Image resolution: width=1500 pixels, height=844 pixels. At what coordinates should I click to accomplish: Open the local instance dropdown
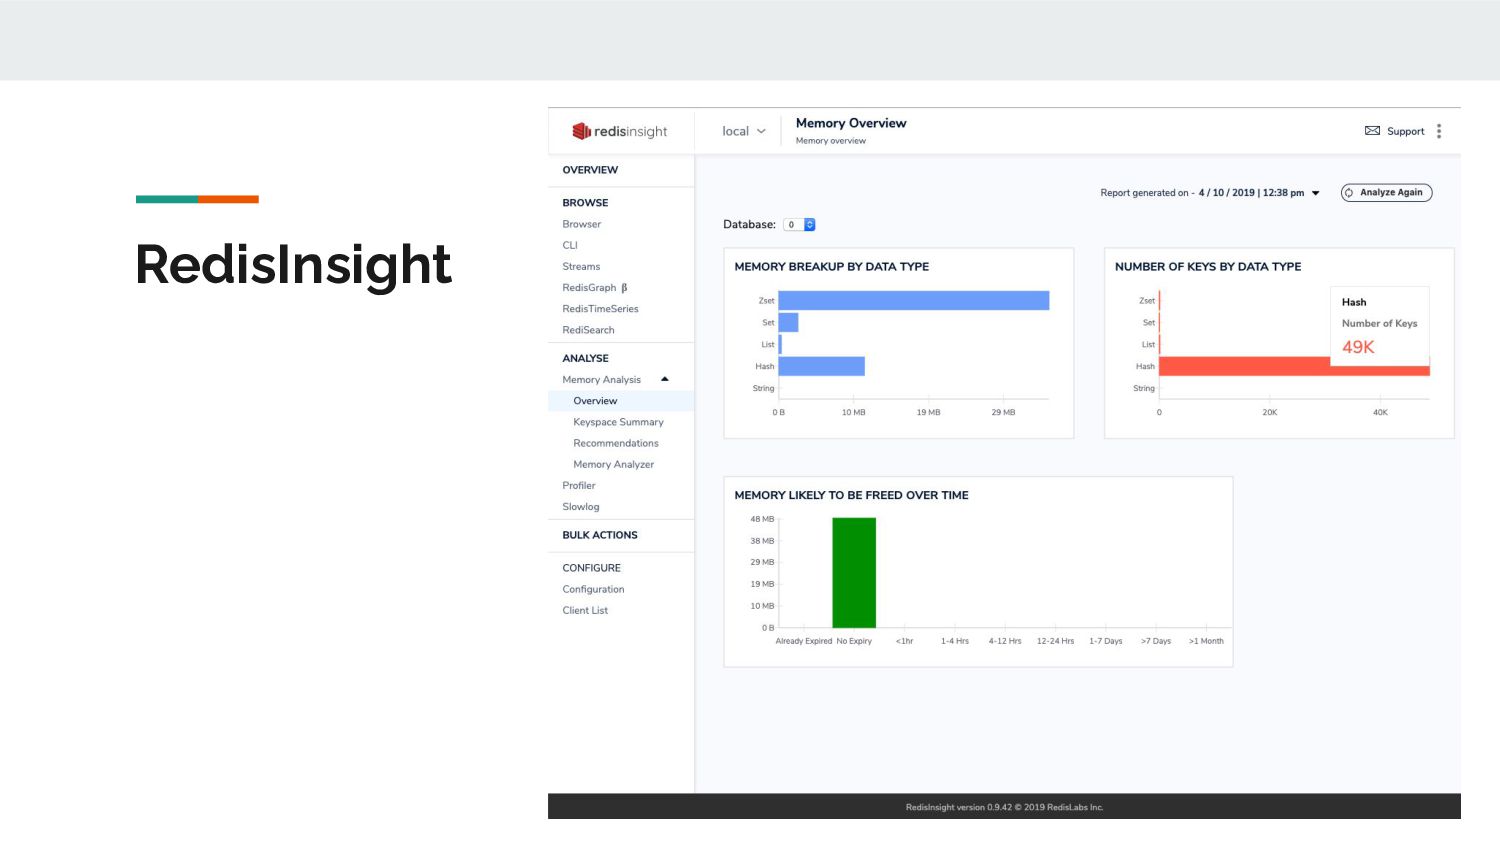[x=743, y=131]
